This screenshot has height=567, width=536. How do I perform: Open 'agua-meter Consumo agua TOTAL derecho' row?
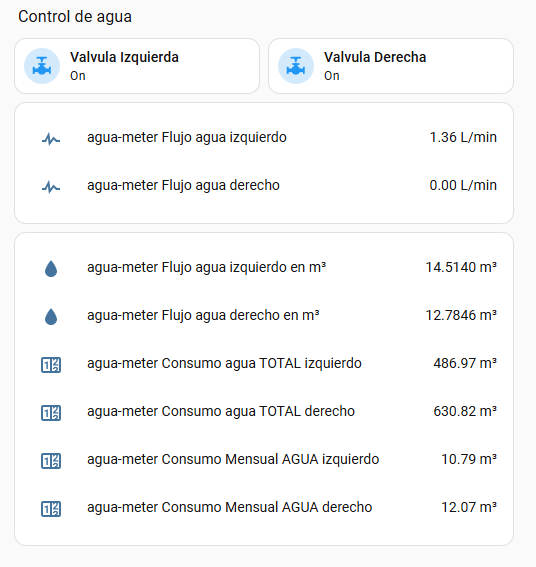tap(264, 412)
